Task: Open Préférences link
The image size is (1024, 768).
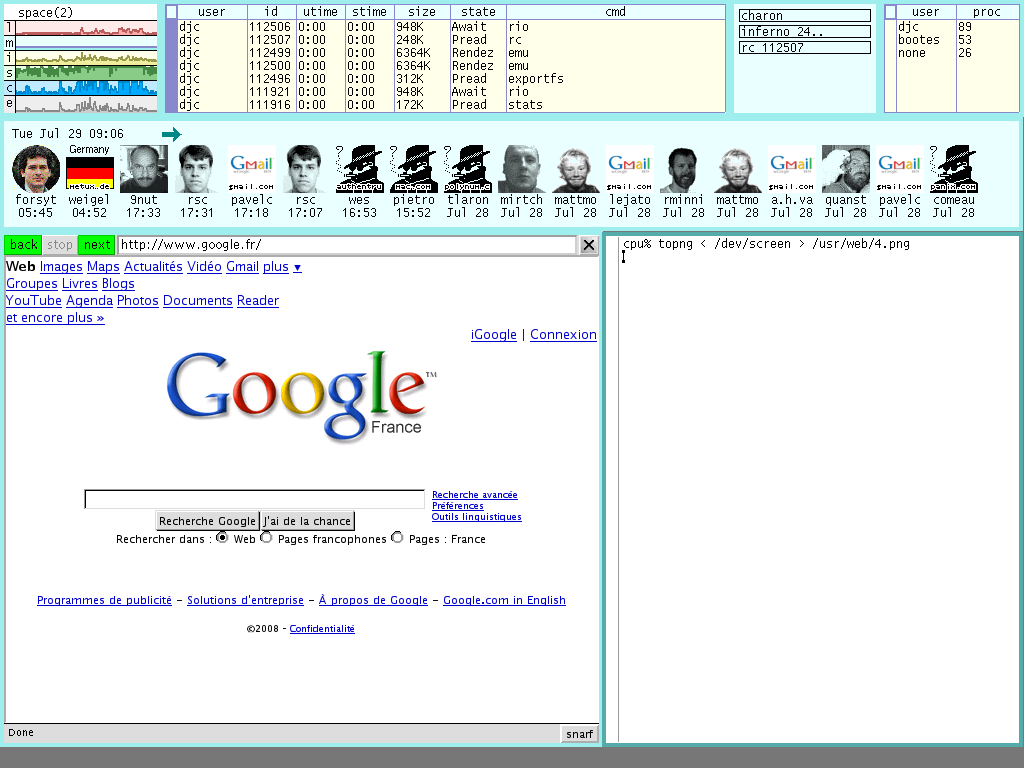Action: (458, 506)
